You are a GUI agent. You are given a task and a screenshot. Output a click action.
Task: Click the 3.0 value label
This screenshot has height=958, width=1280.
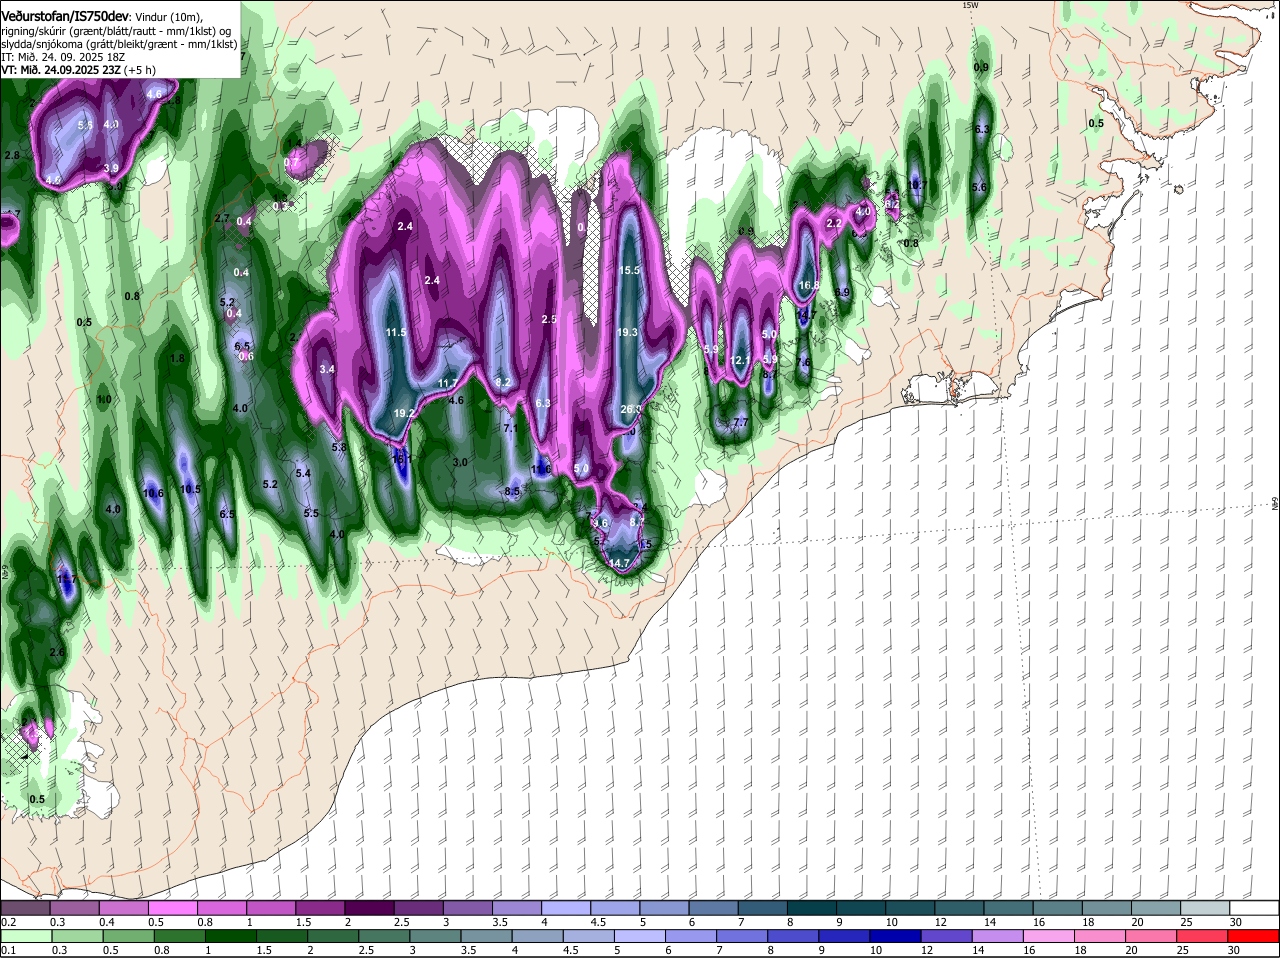(x=460, y=462)
